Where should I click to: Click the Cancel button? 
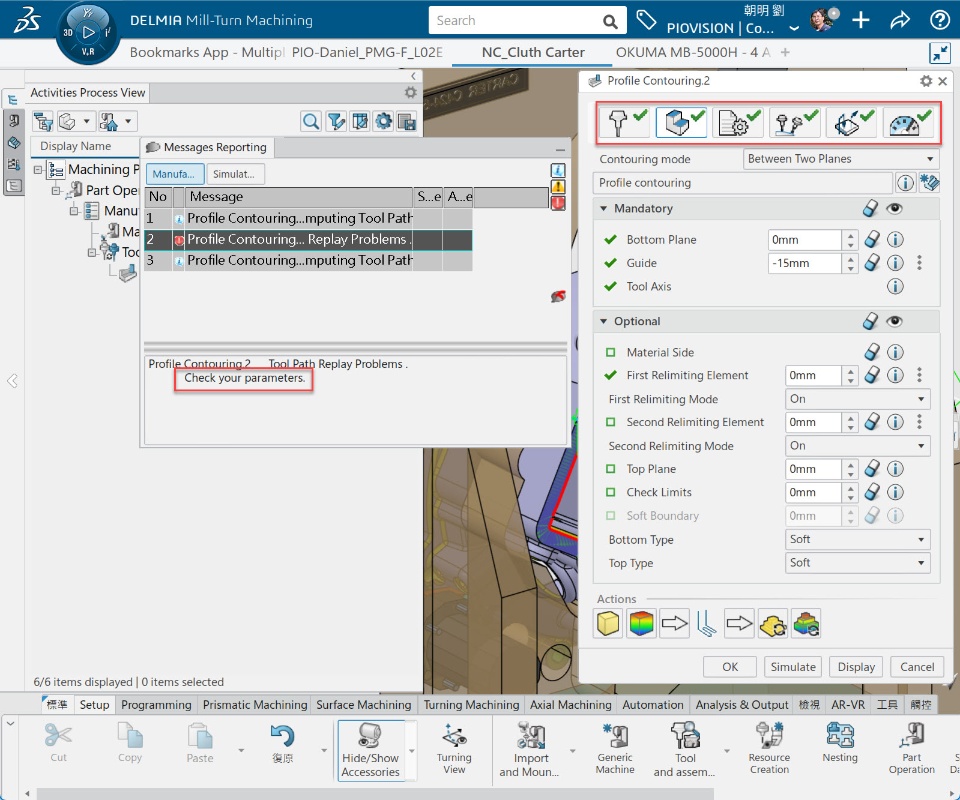point(917,667)
